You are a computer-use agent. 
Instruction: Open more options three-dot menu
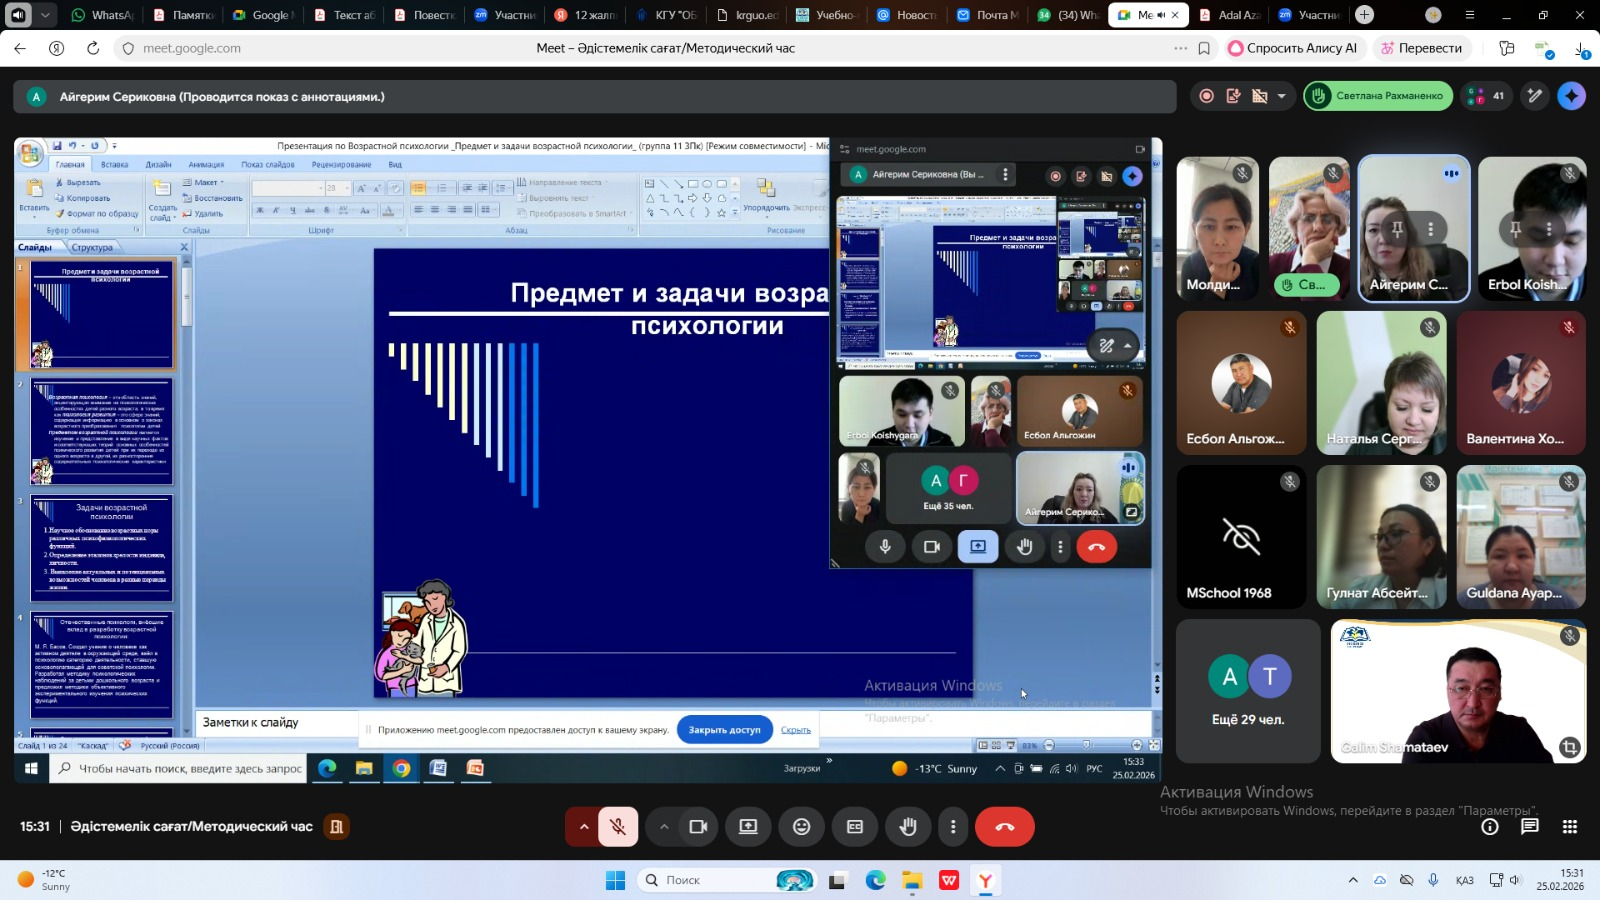(x=953, y=827)
